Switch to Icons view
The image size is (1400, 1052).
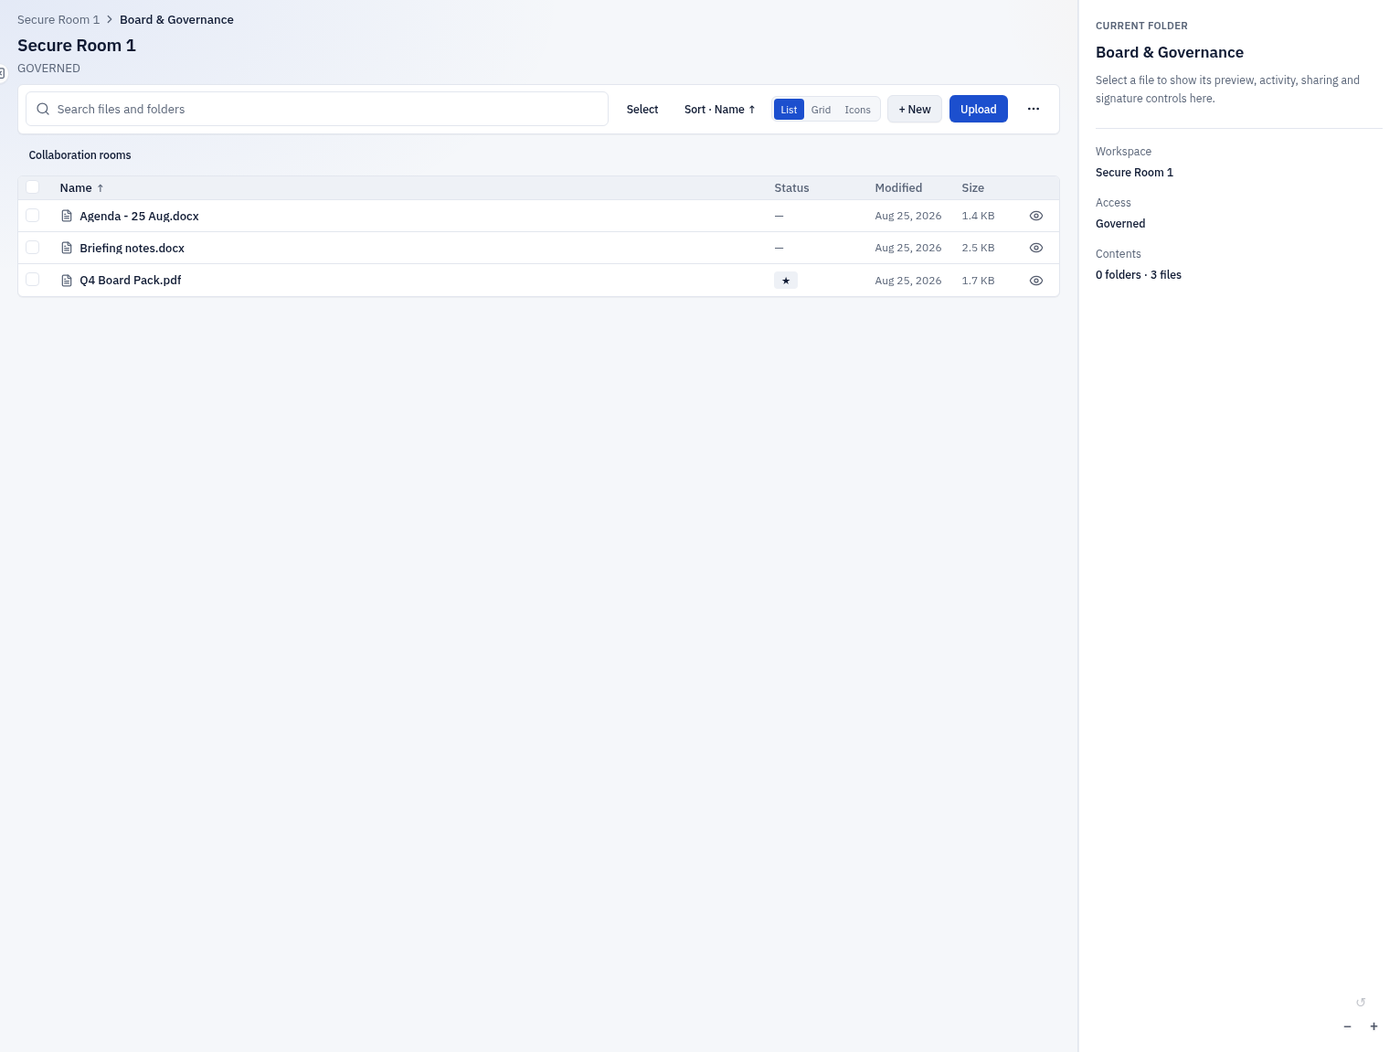[858, 110]
